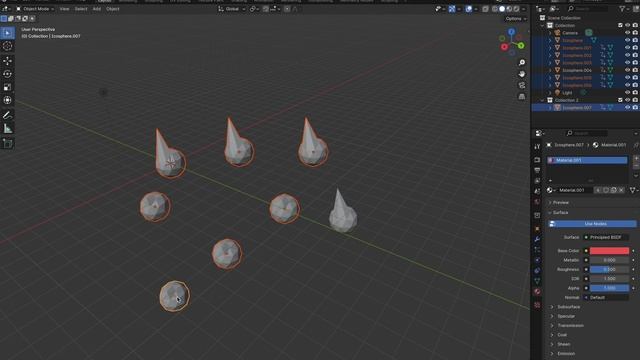This screenshot has width=640, height=360.
Task: Expand the Subsurface panel
Action: tap(568, 307)
